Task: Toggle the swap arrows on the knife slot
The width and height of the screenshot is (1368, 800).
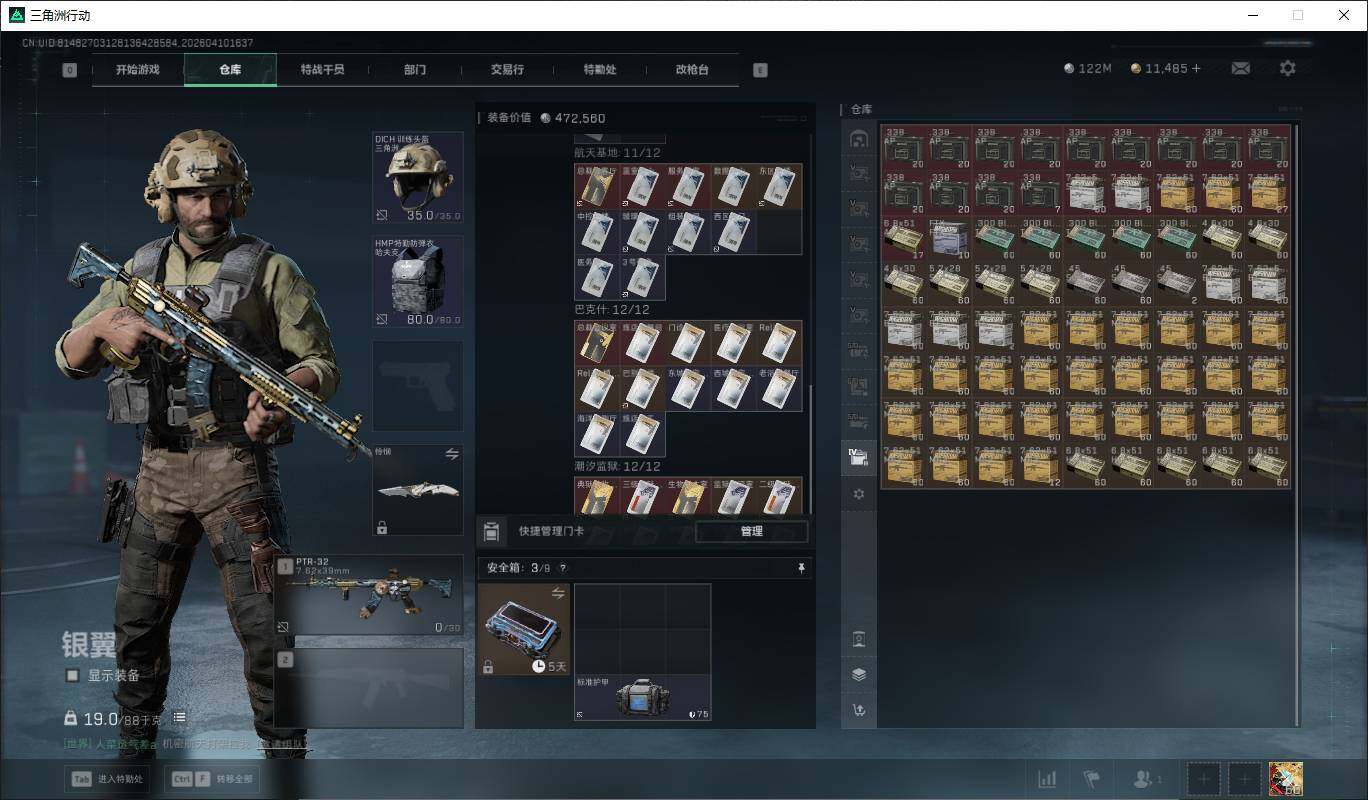Action: [x=452, y=454]
